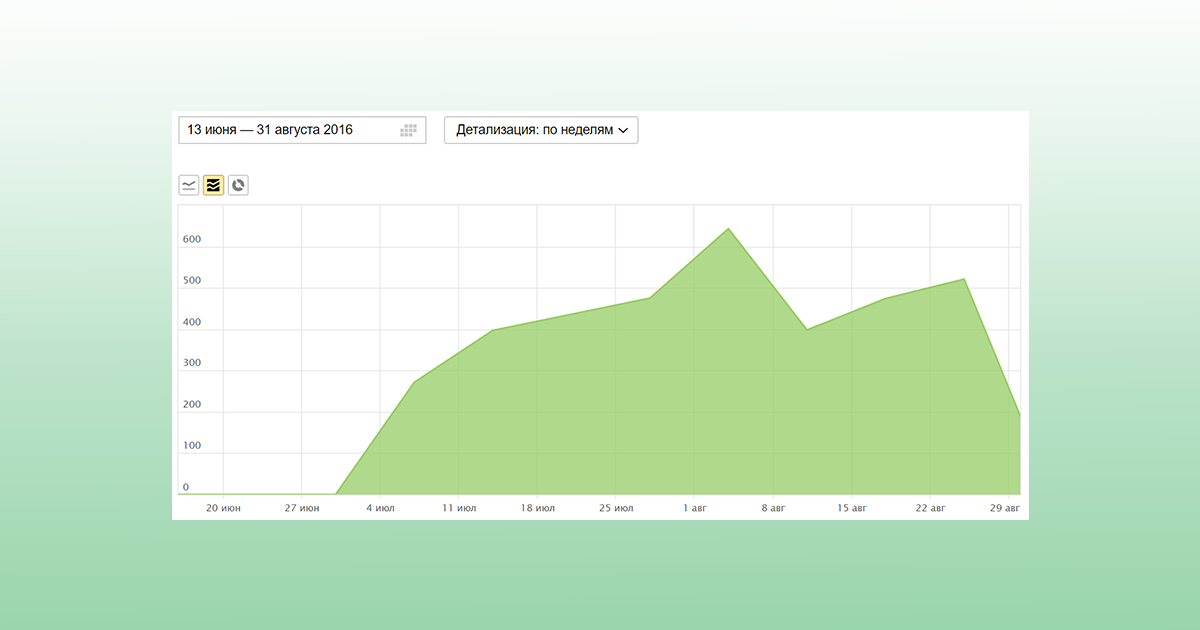Click the "27 июн" x-axis date label
This screenshot has height=630, width=1200.
point(301,508)
